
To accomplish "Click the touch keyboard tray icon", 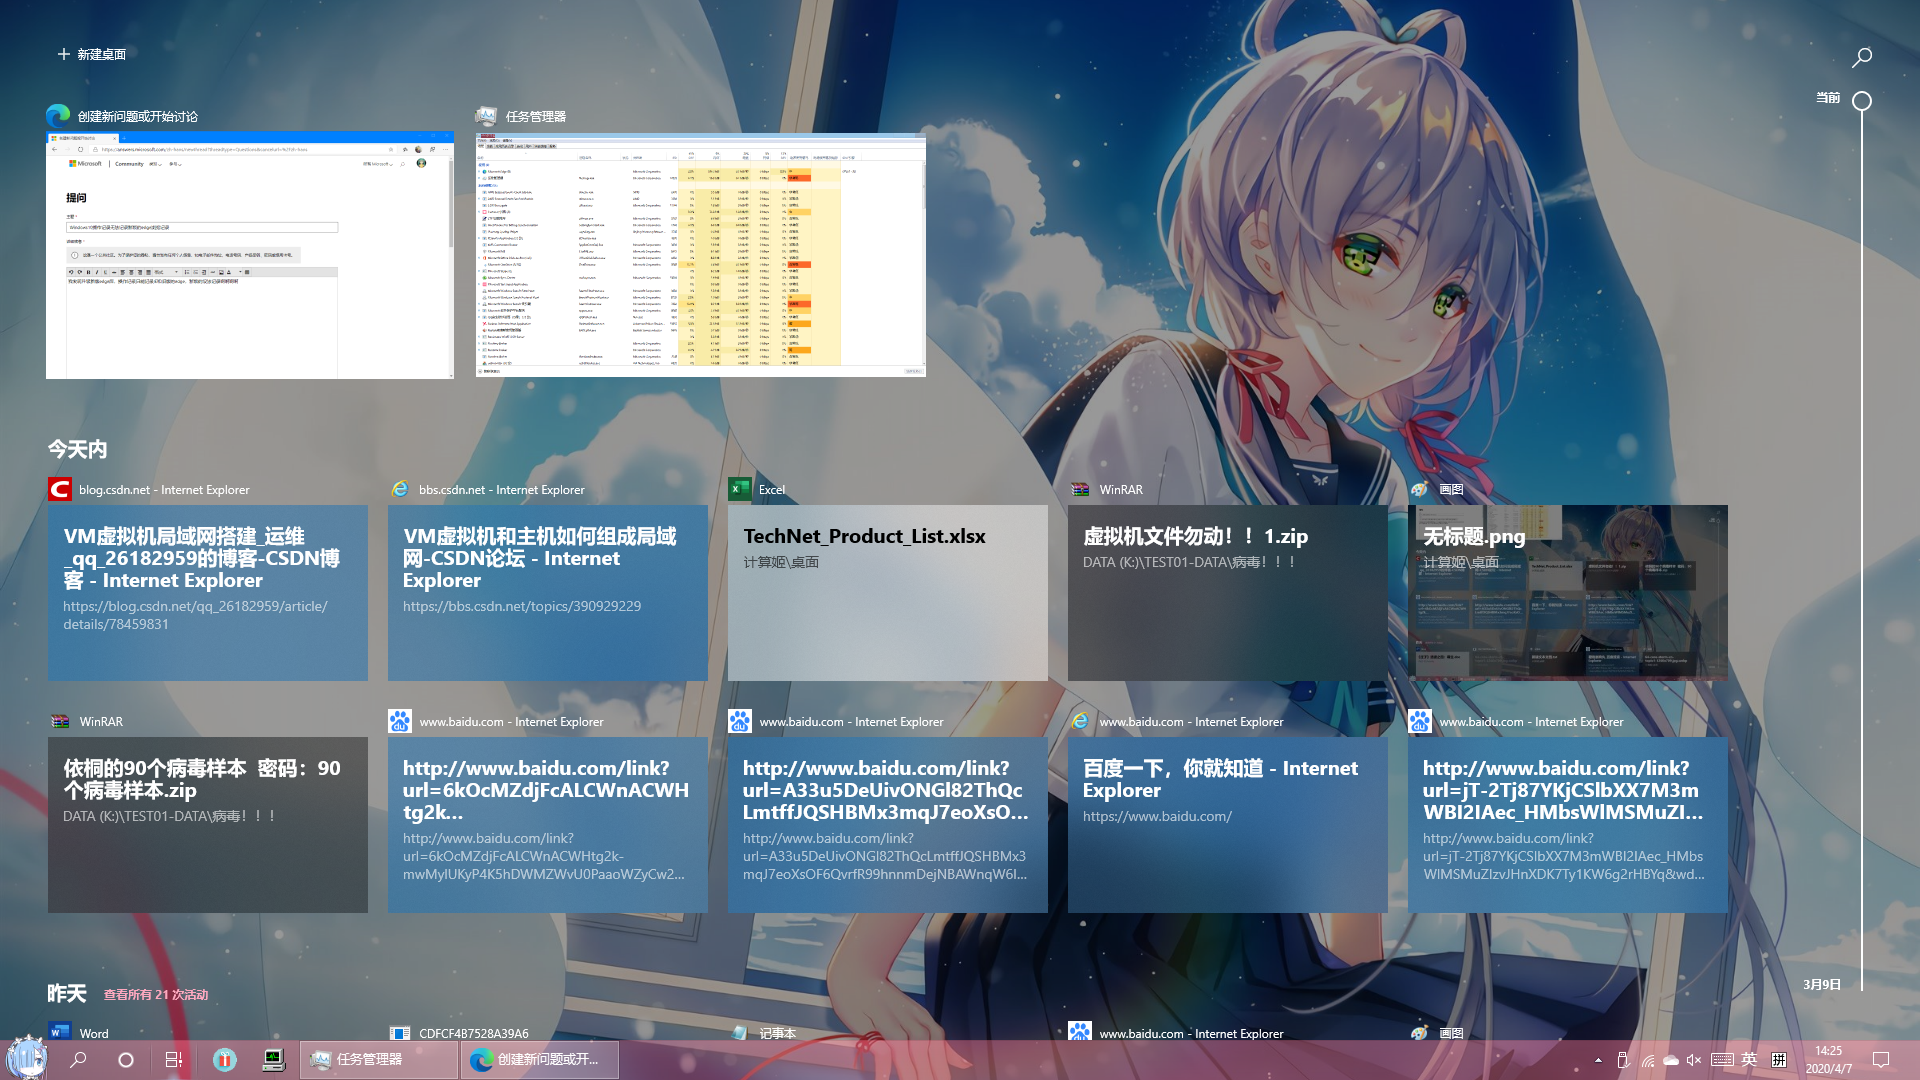I will tap(1722, 1060).
